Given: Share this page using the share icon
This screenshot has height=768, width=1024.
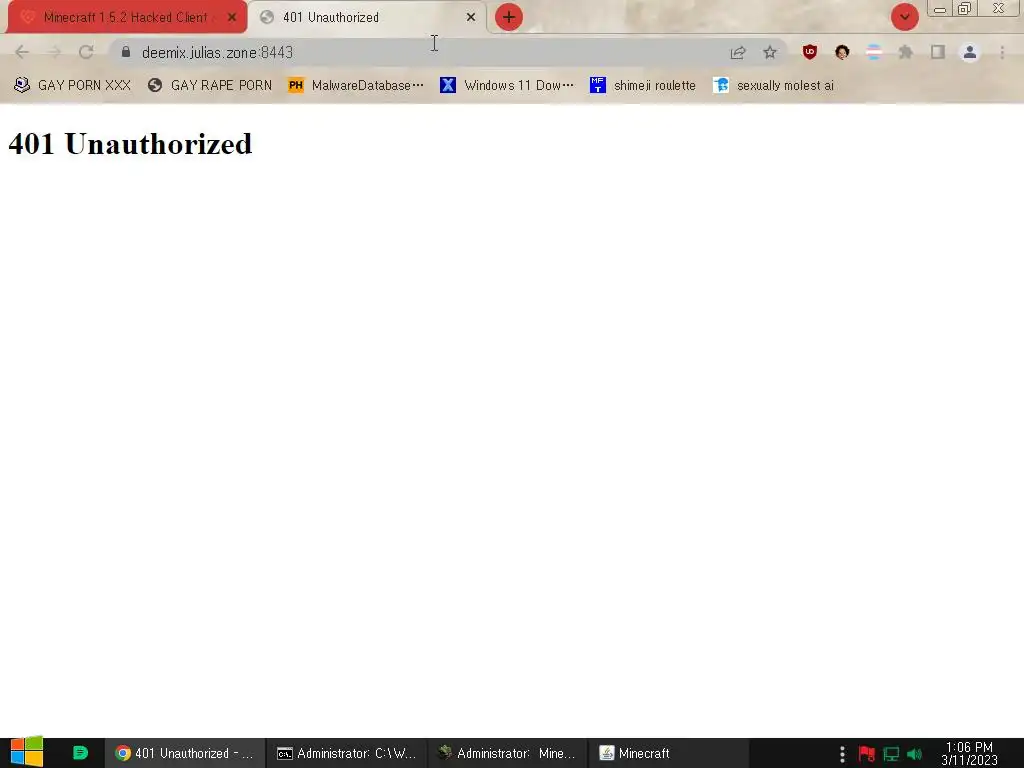Looking at the screenshot, I should point(738,52).
